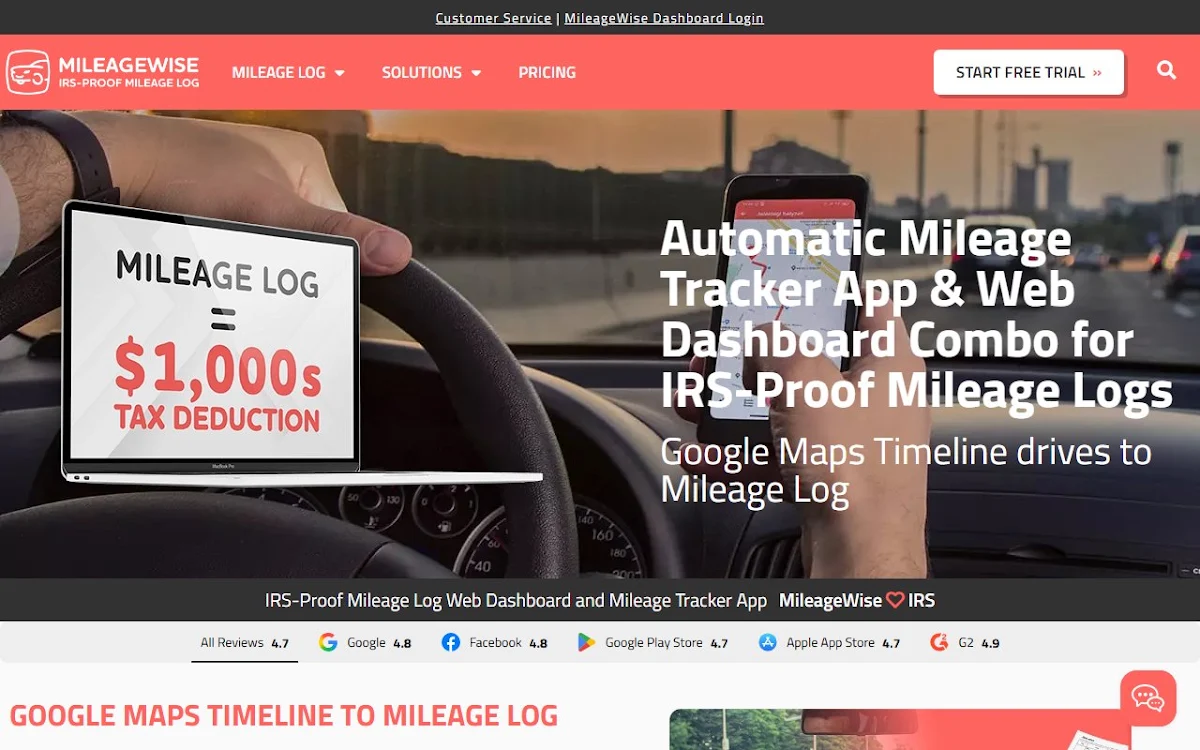
Task: Click 'Google Maps Timeline drives to Mileage Log' subtitle
Action: coord(906,471)
